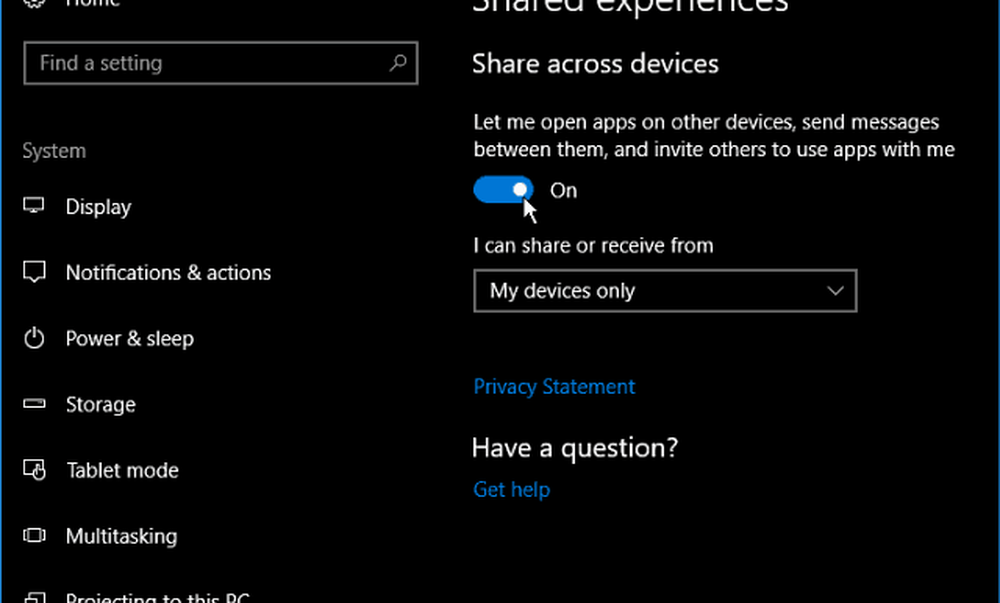Screen dimensions: 1000x603
Task: Toggle the Share across devices switch
Action: (x=504, y=189)
